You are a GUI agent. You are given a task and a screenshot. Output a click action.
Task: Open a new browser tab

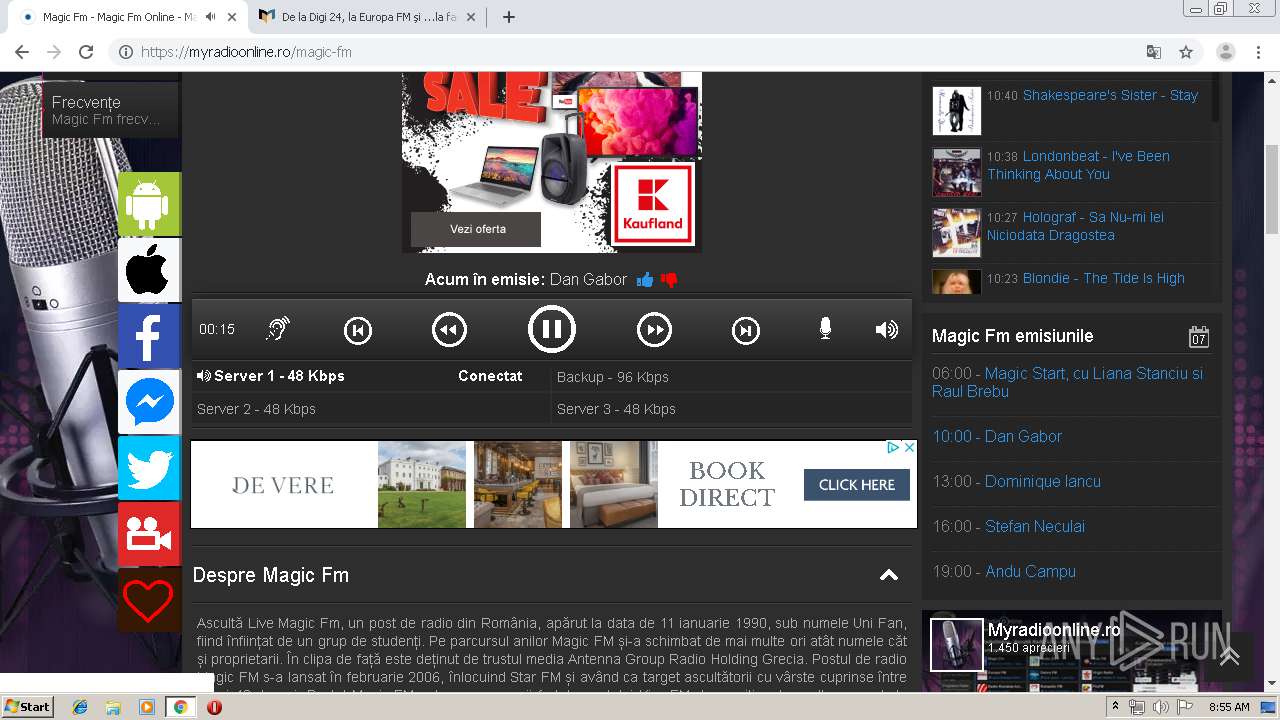[508, 17]
